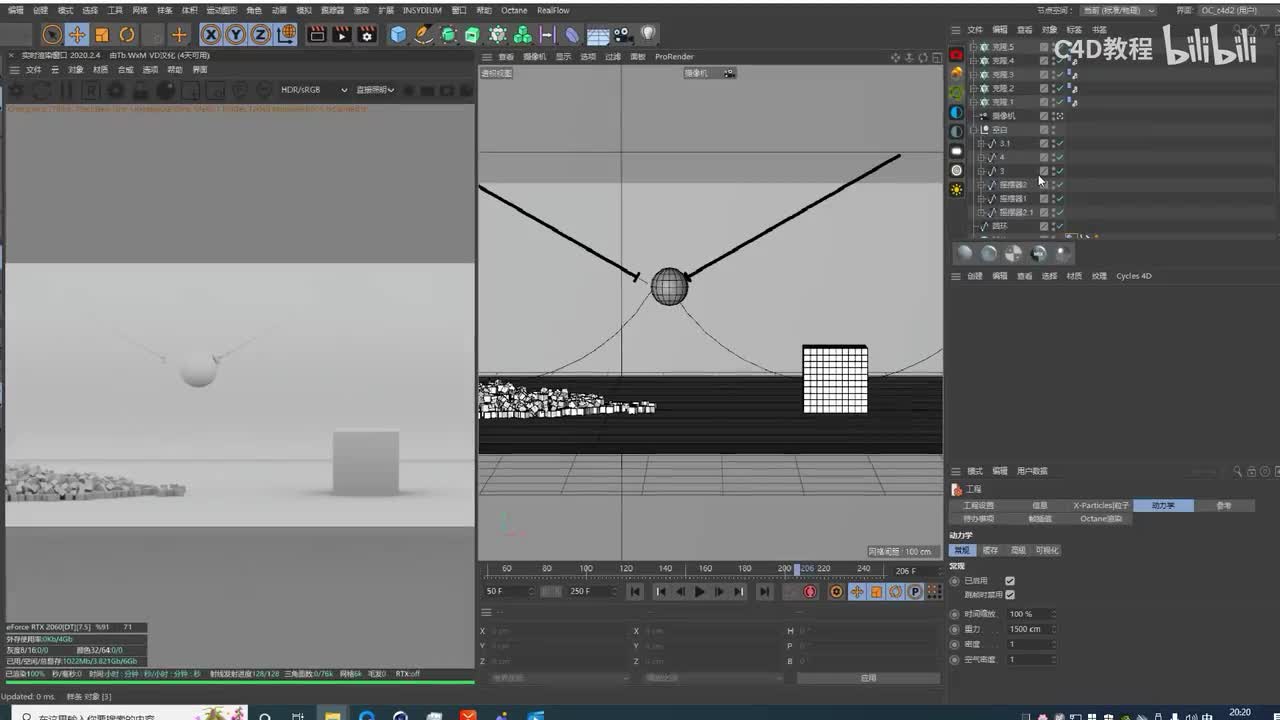Toggle the Z axis lock

(x=260, y=35)
